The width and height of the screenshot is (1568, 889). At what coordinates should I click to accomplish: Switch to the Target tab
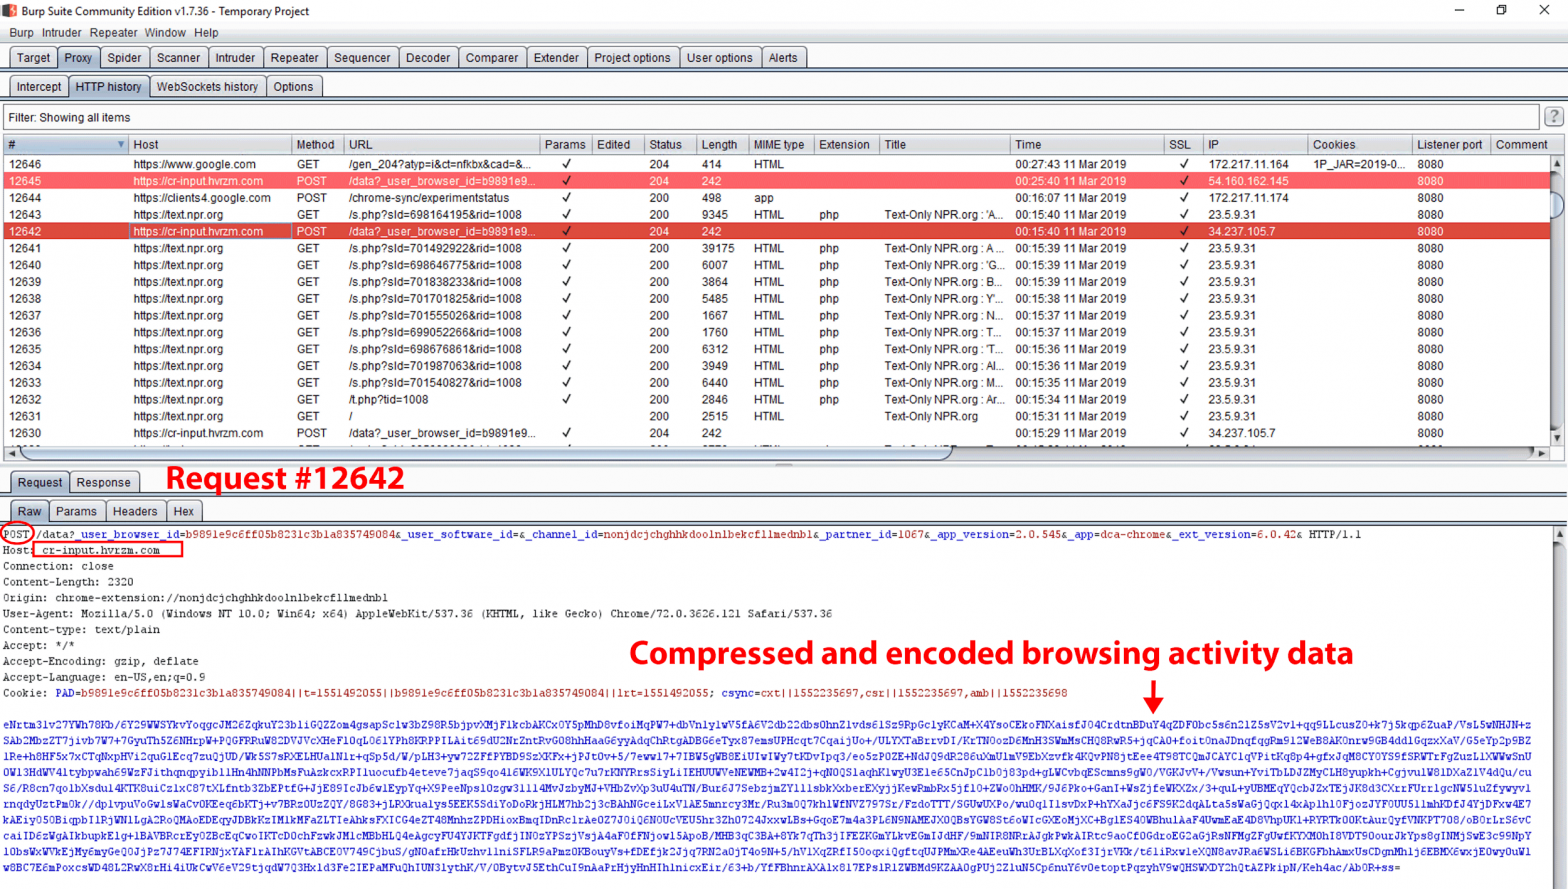point(33,58)
